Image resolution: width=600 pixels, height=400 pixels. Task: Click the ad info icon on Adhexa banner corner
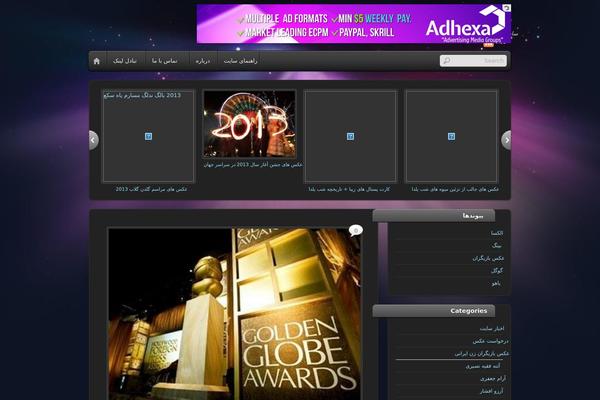[506, 8]
